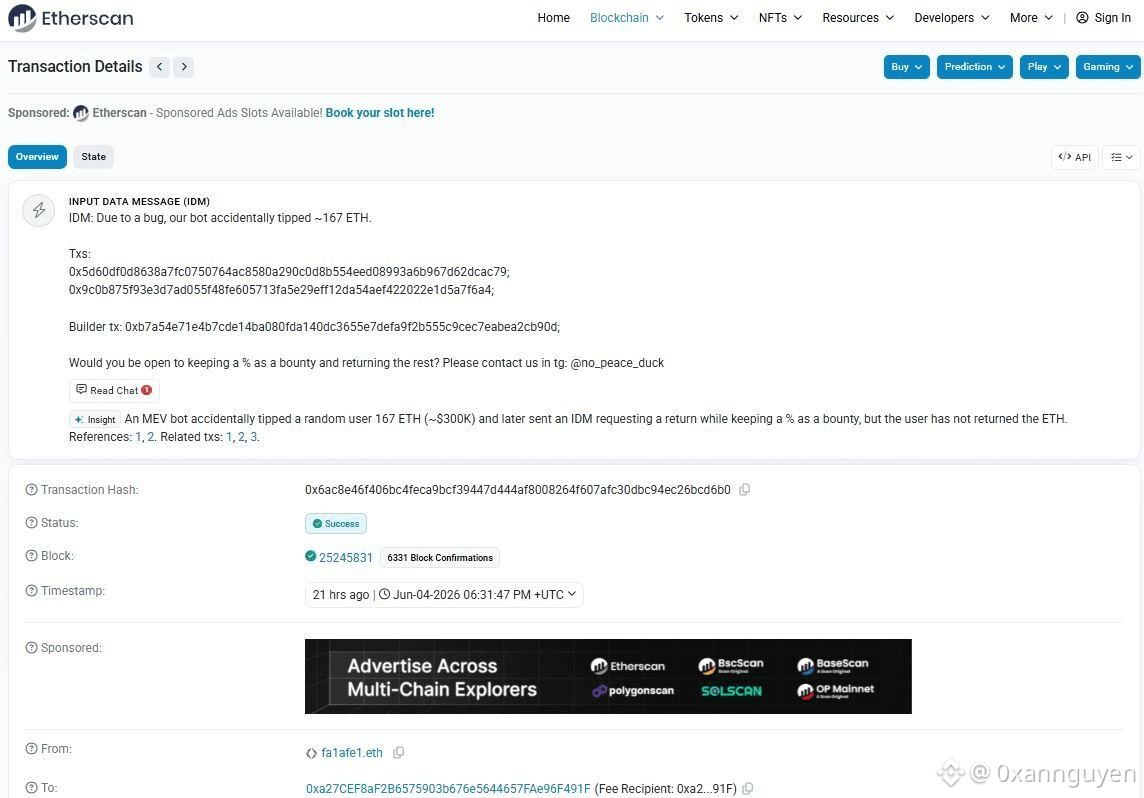Open the list view options dropdown
Viewport: 1144px width, 798px height.
[x=1121, y=157]
